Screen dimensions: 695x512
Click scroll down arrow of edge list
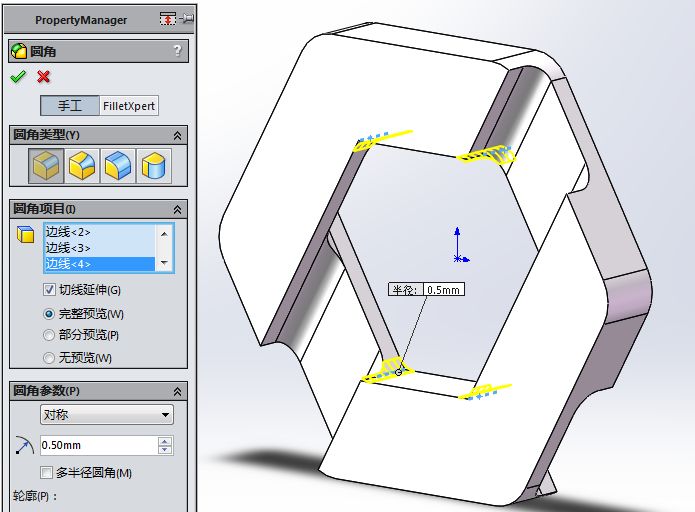pos(164,262)
